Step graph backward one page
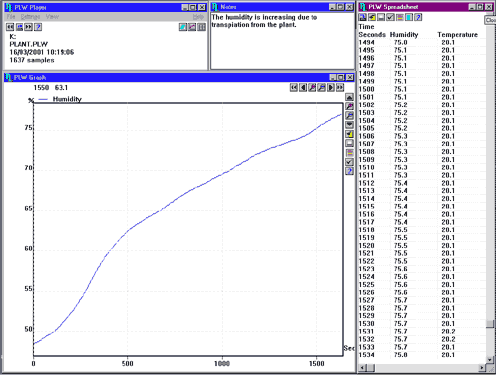496x375 pixels. tap(303, 88)
